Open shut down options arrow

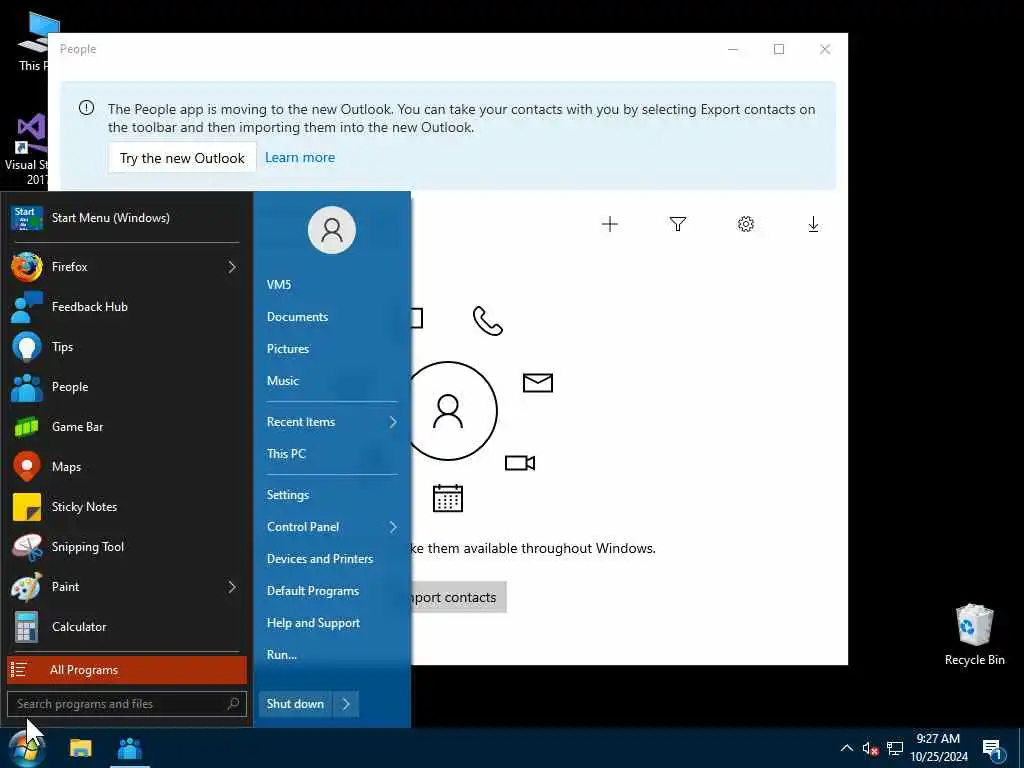click(x=346, y=704)
